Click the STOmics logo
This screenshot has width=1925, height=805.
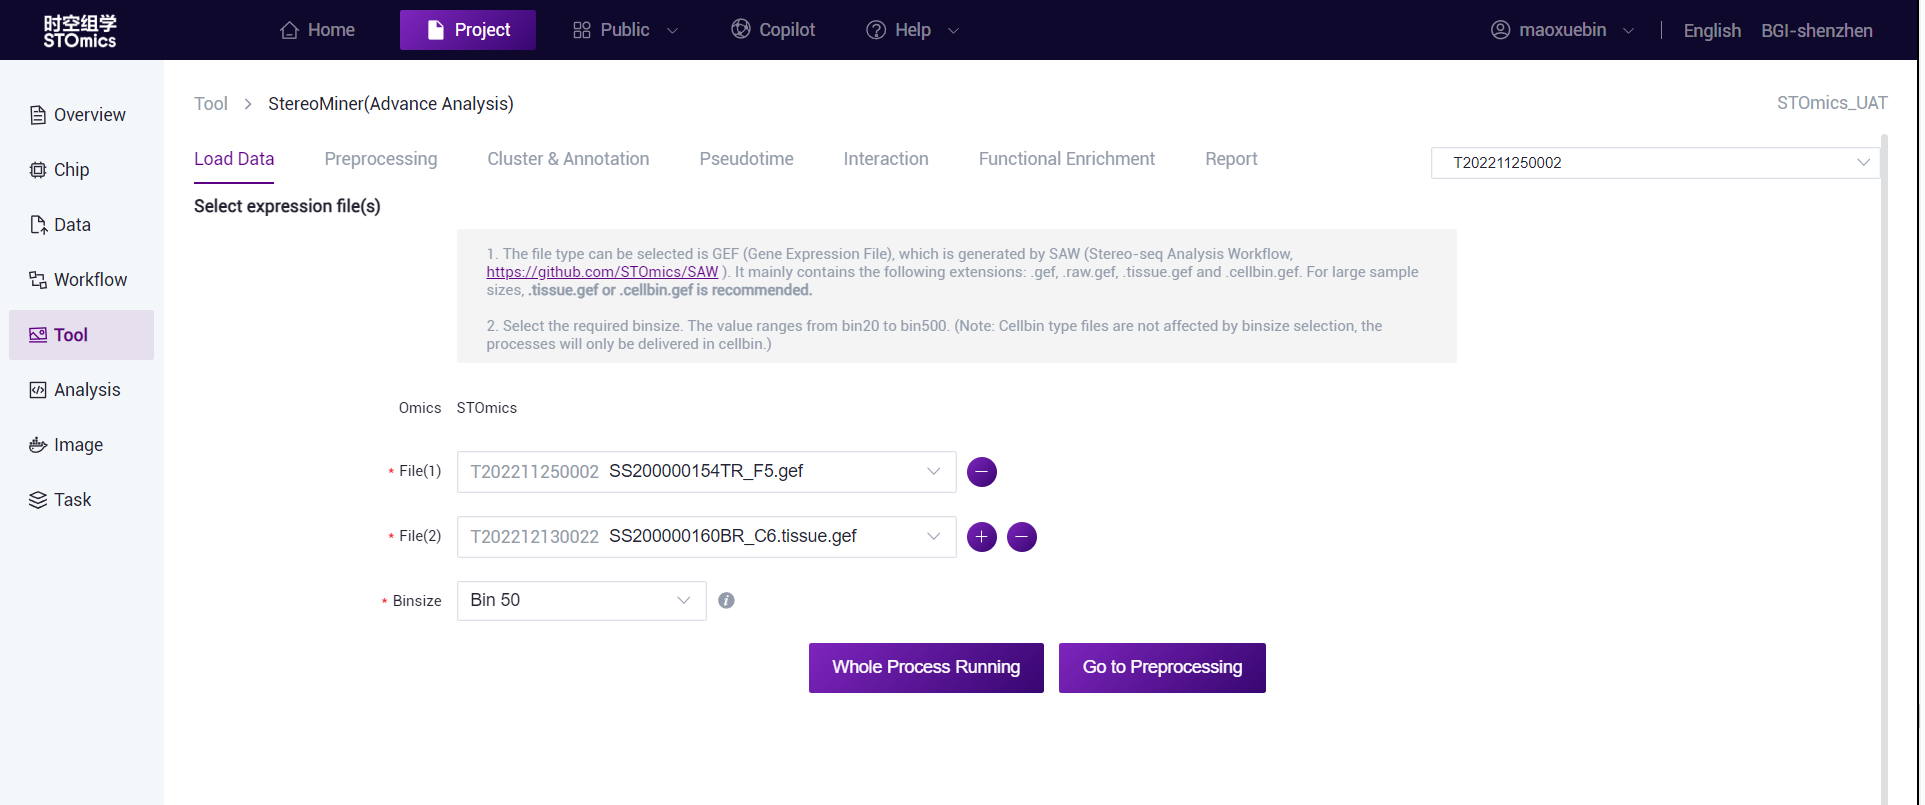(x=80, y=30)
